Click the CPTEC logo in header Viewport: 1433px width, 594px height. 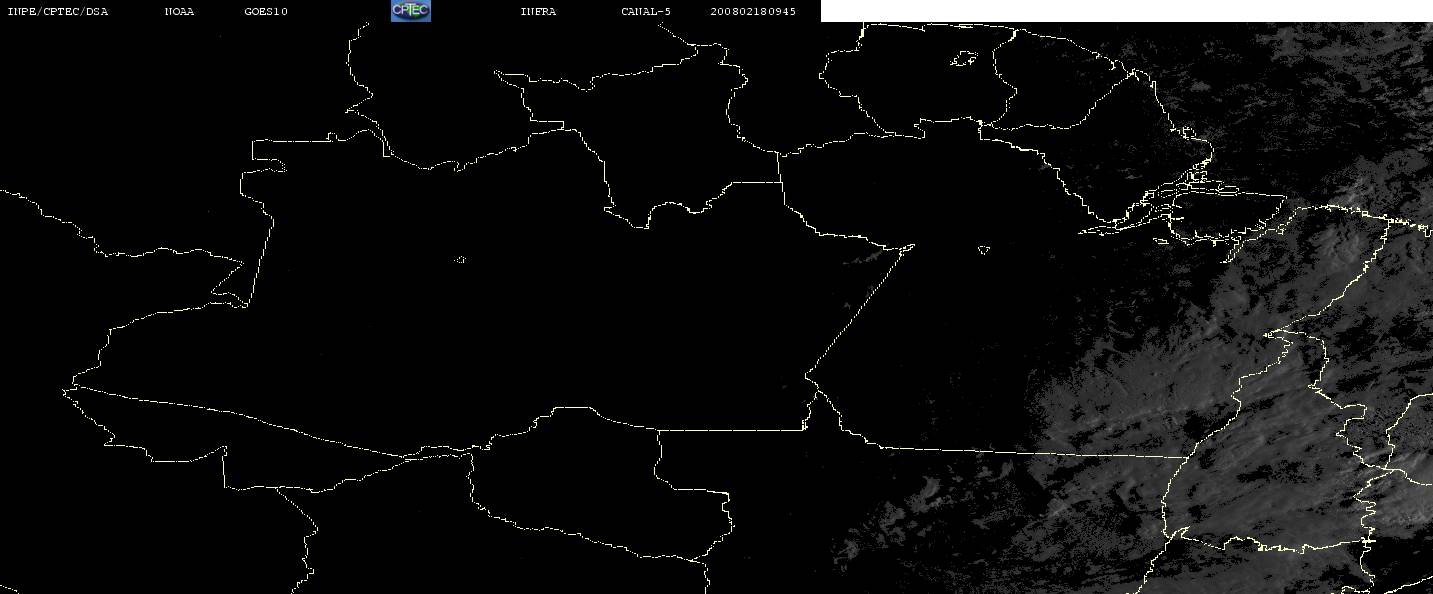point(410,11)
